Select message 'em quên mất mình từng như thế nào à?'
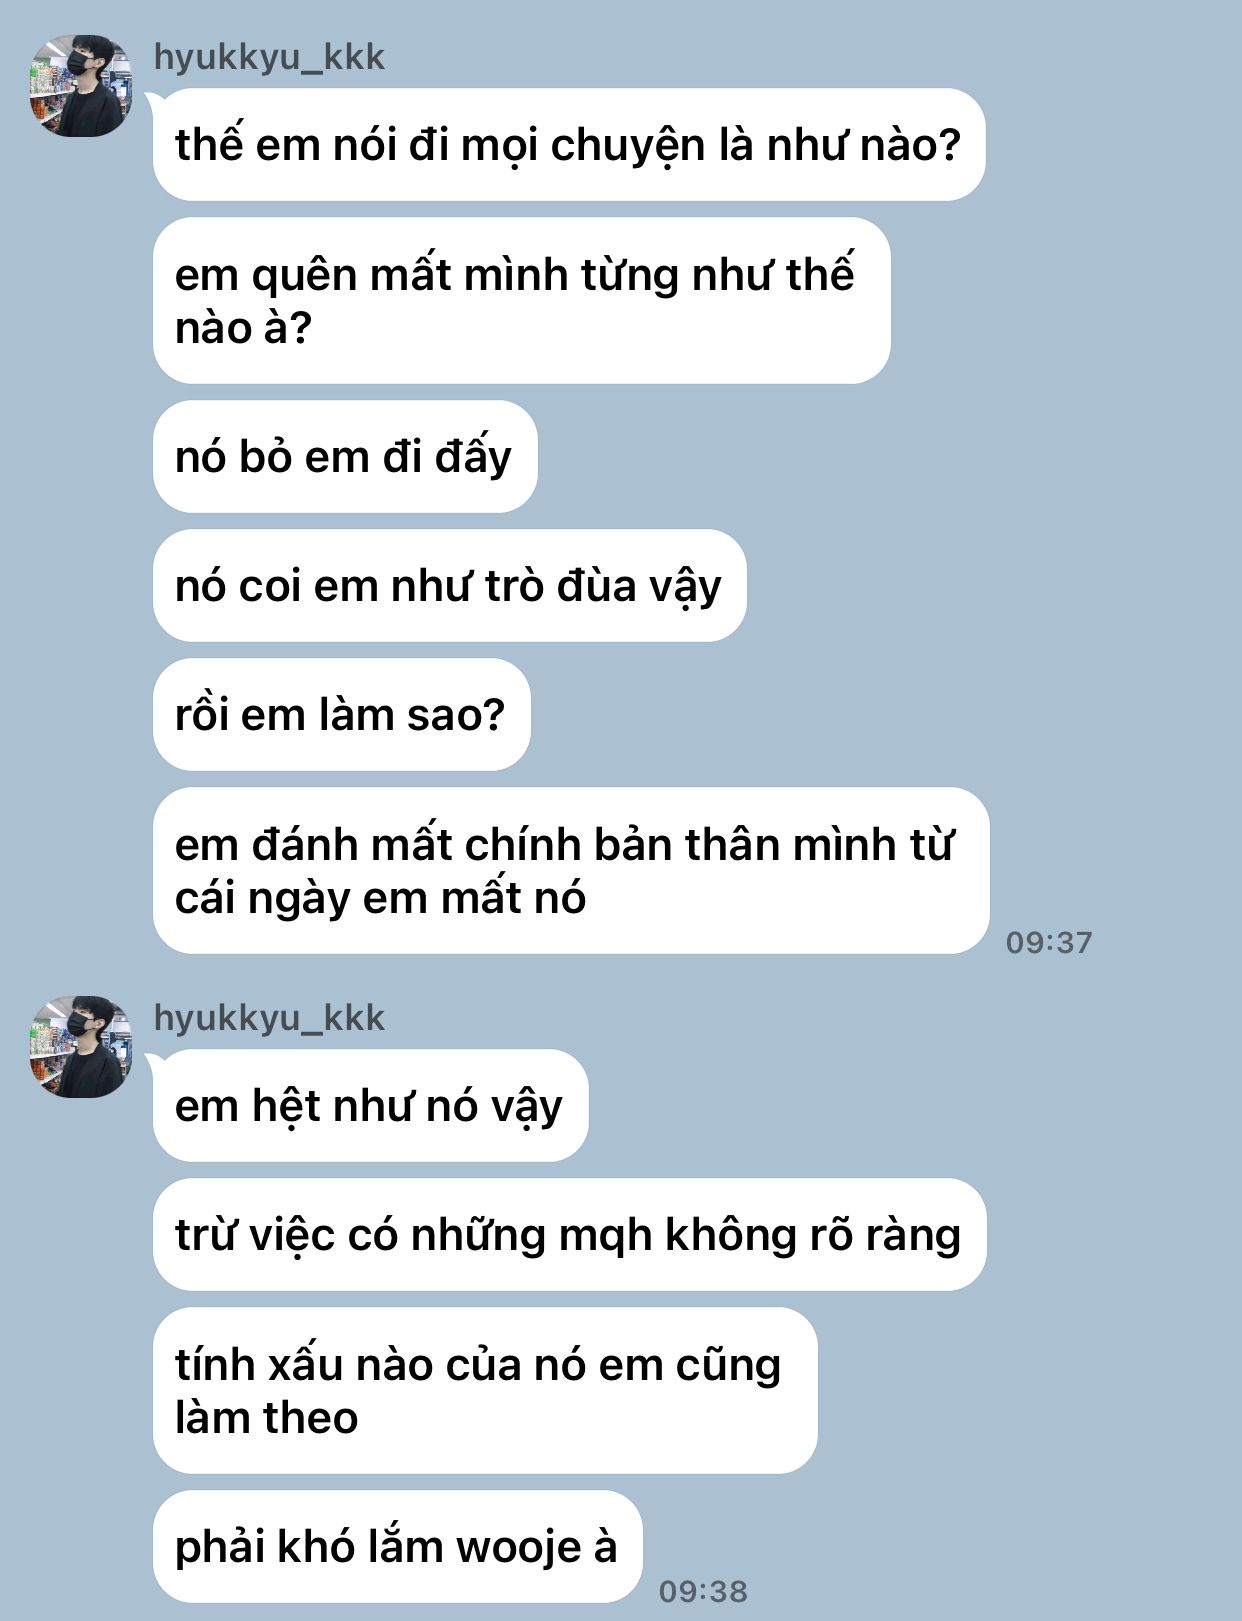This screenshot has height=1621, width=1242. (521, 301)
